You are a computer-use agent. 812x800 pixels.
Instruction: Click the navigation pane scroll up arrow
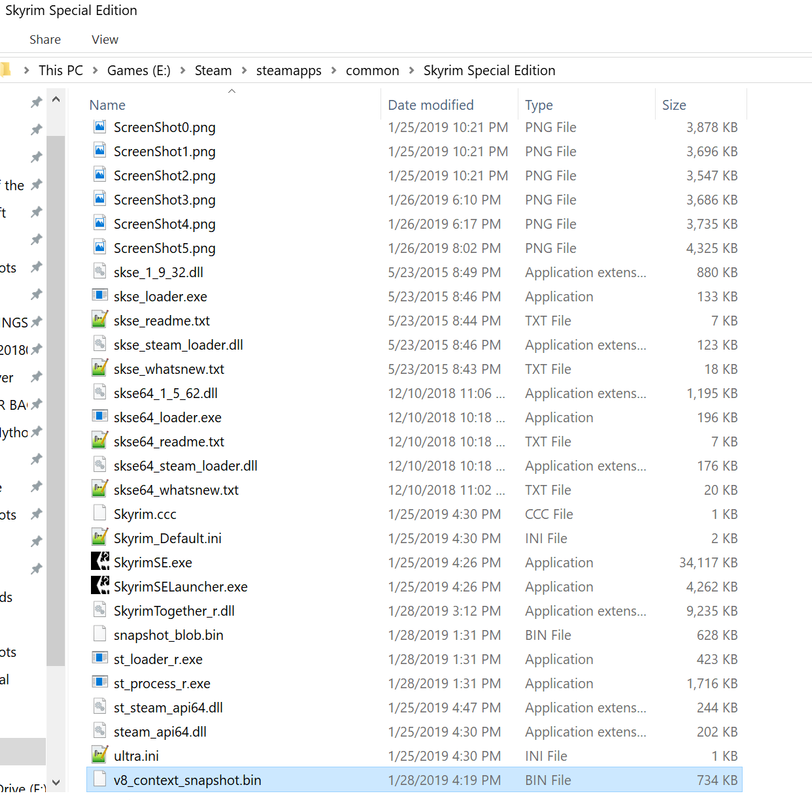pos(56,99)
